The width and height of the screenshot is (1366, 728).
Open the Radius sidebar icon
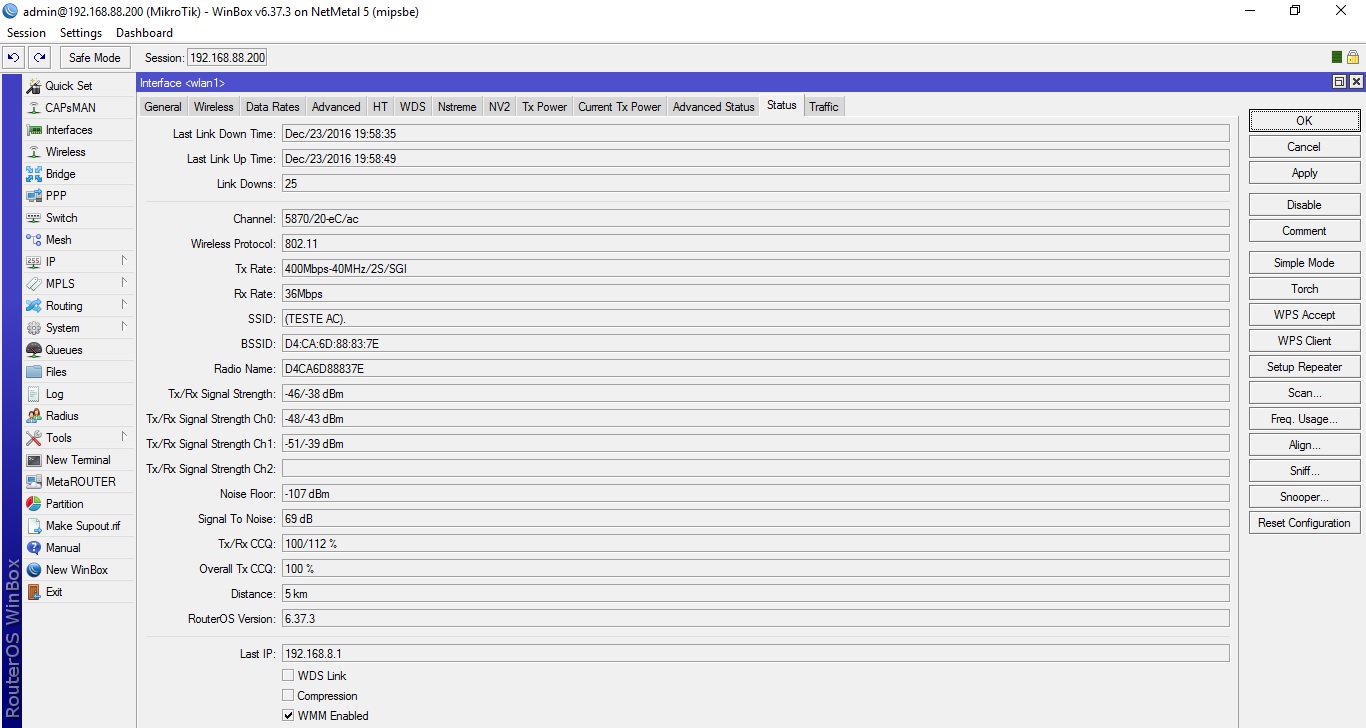34,416
